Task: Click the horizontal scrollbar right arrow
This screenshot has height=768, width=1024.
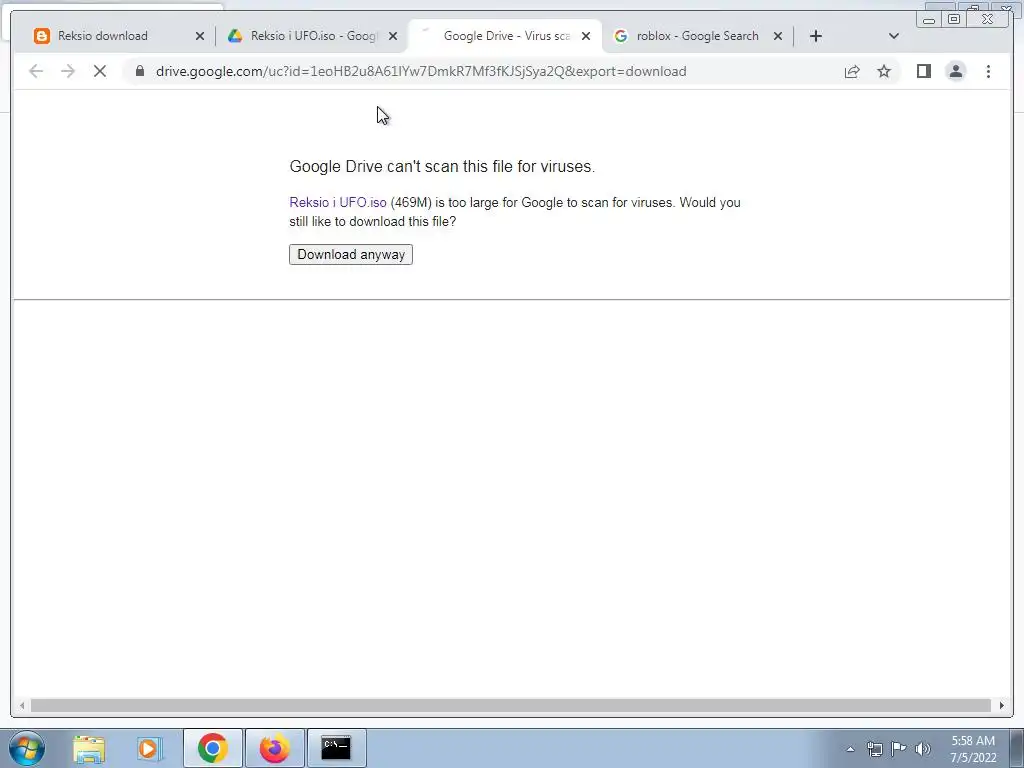Action: pos(1002,705)
